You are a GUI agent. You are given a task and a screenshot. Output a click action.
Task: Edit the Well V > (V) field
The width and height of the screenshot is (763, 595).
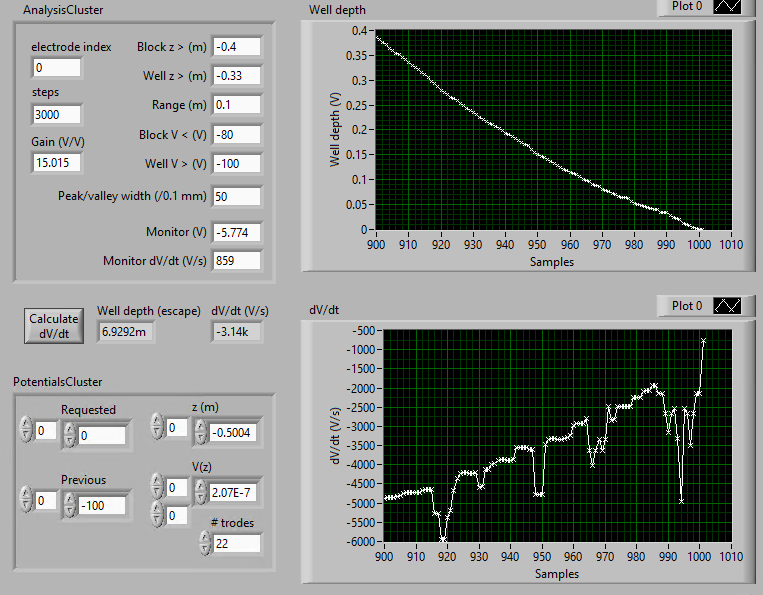click(236, 163)
